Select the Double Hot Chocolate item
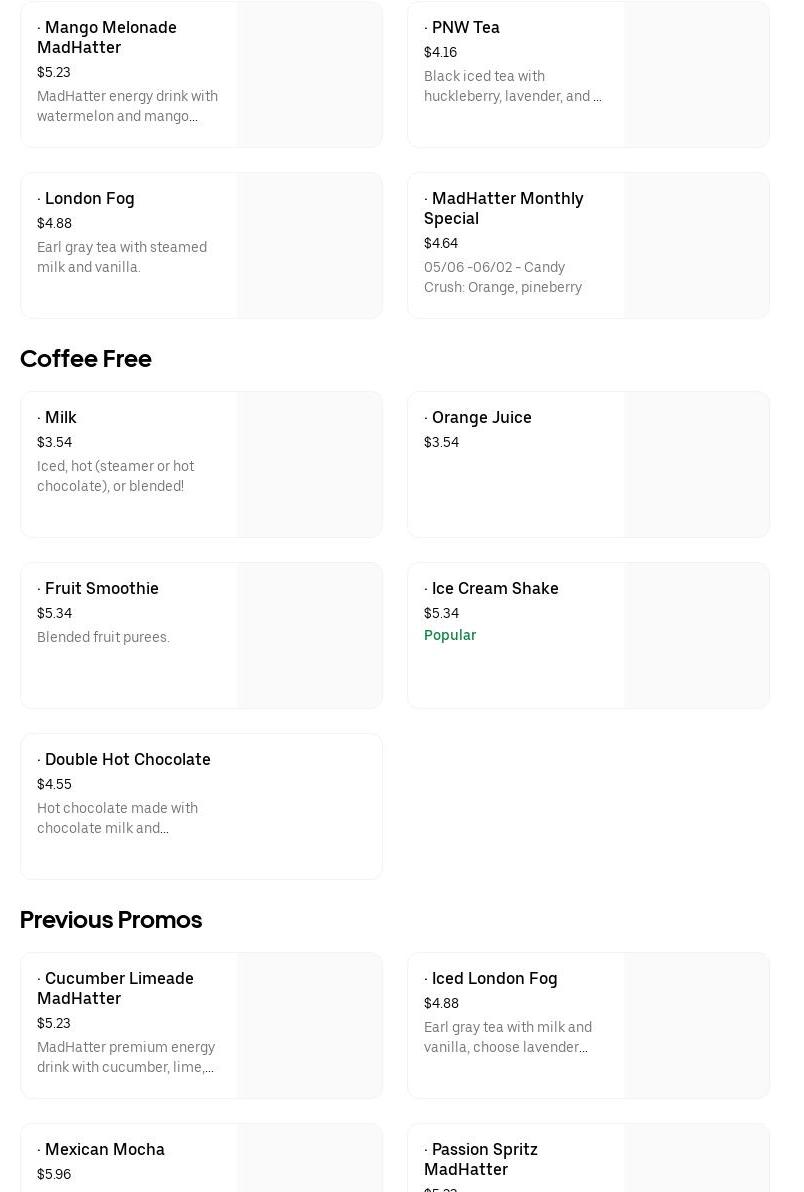Screen dimensions: 804x1192 (127, 759)
